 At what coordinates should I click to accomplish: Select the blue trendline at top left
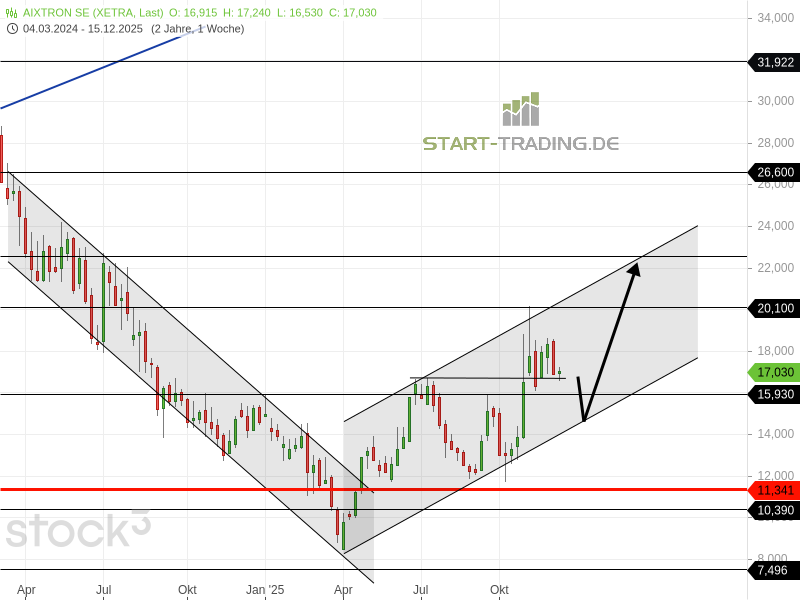(100, 70)
